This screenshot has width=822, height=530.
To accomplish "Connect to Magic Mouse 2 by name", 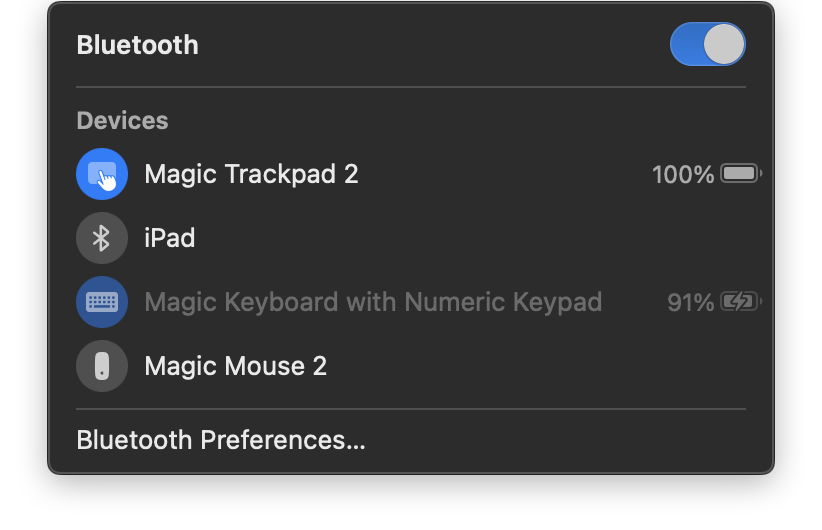I will (235, 366).
